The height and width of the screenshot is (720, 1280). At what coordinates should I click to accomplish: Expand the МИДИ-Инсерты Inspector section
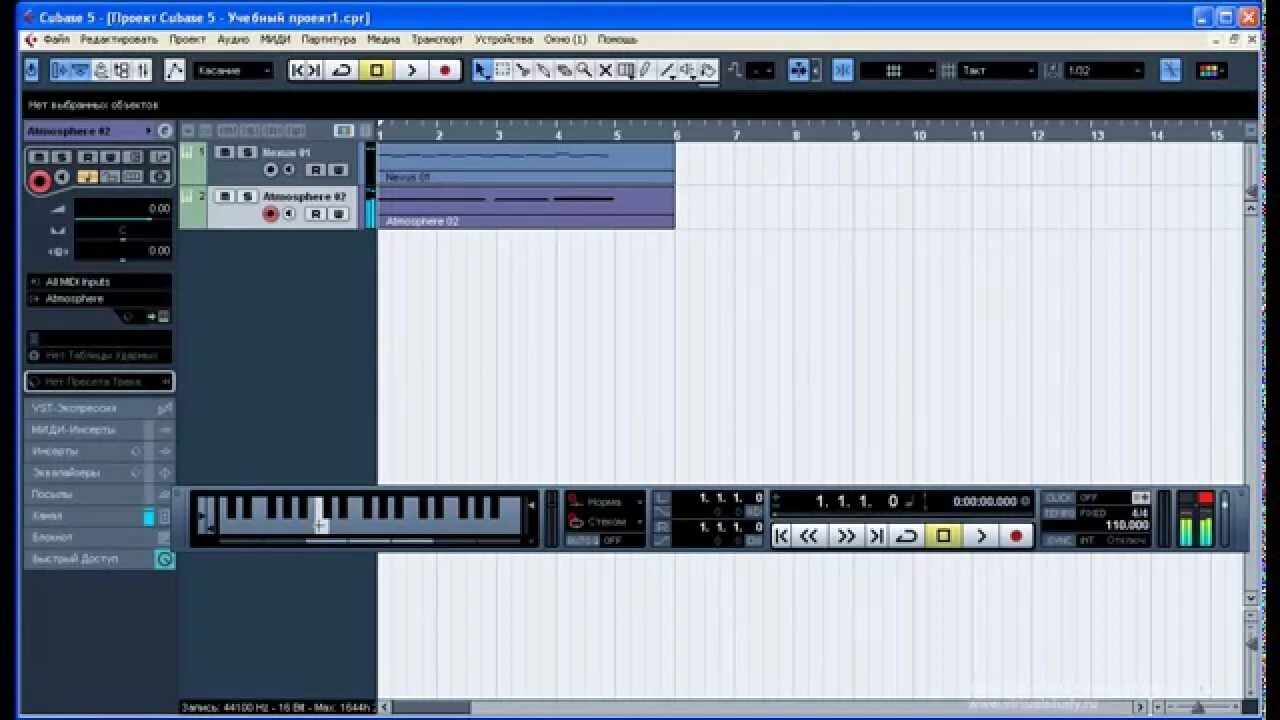(x=99, y=430)
